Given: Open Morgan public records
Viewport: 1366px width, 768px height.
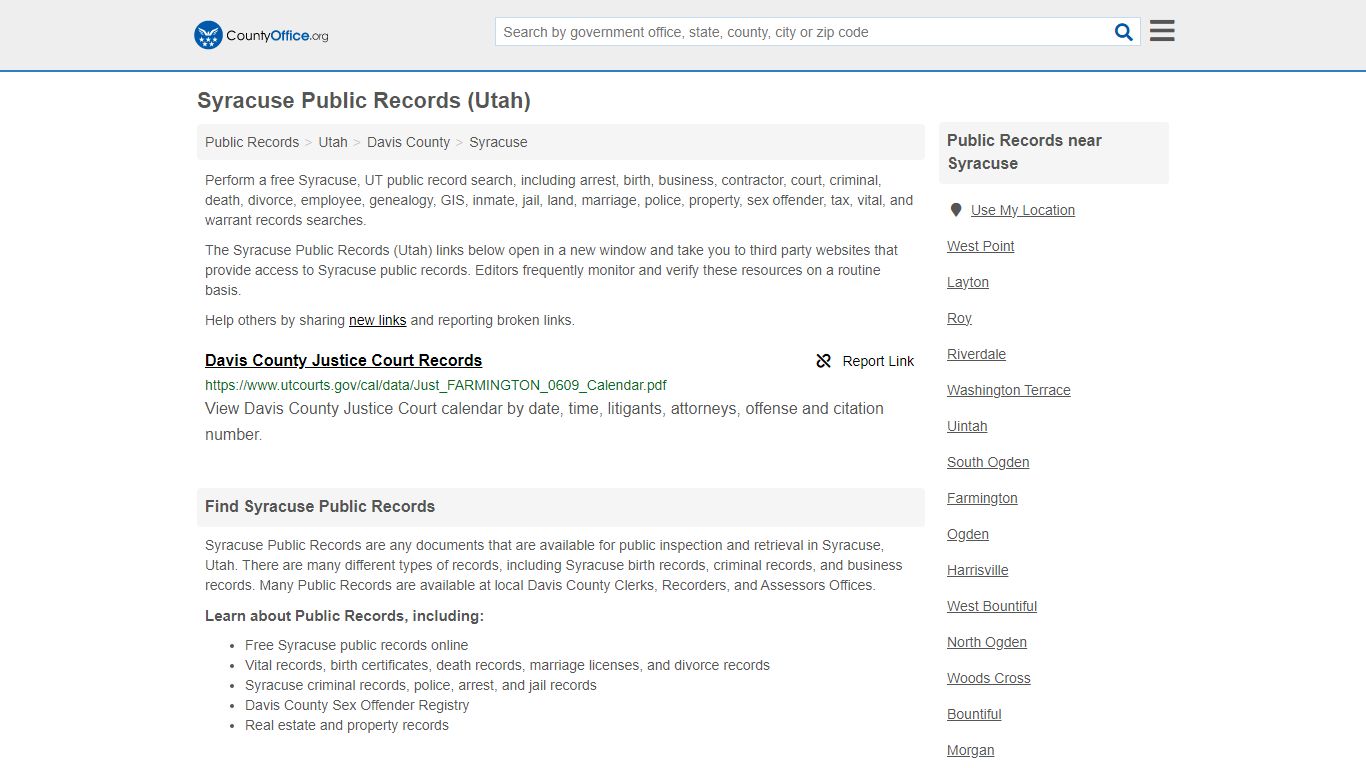Looking at the screenshot, I should tap(970, 750).
